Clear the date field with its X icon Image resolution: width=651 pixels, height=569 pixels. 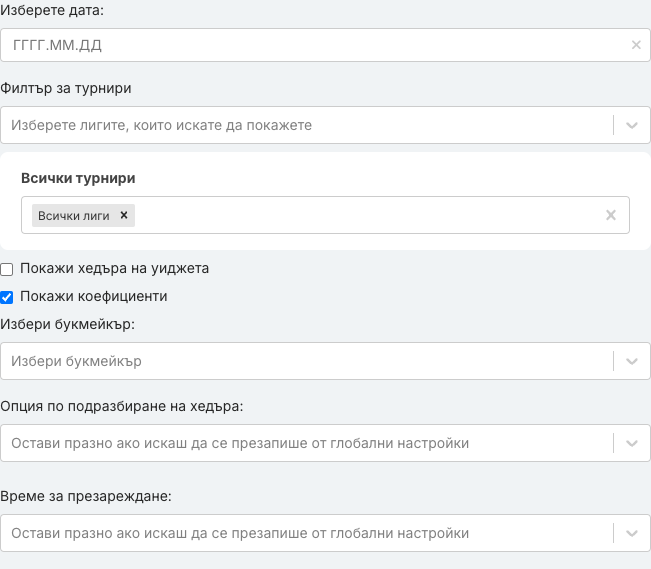636,45
